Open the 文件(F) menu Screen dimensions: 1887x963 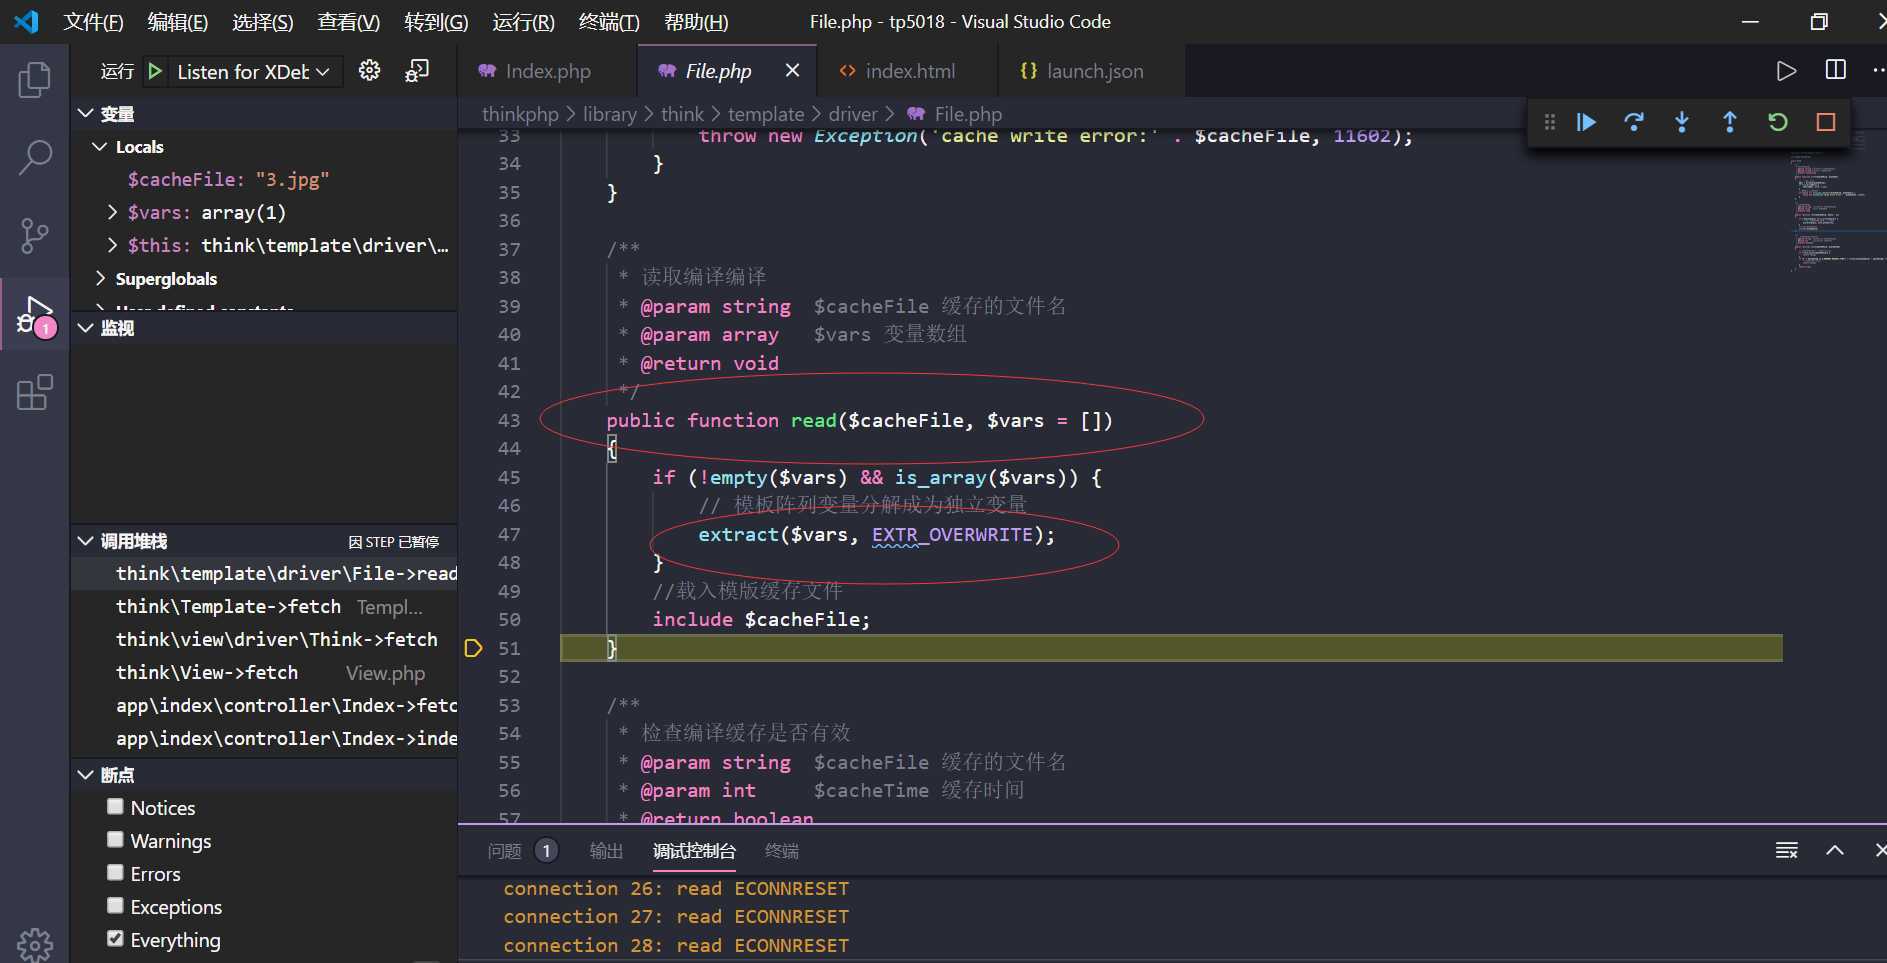coord(93,22)
